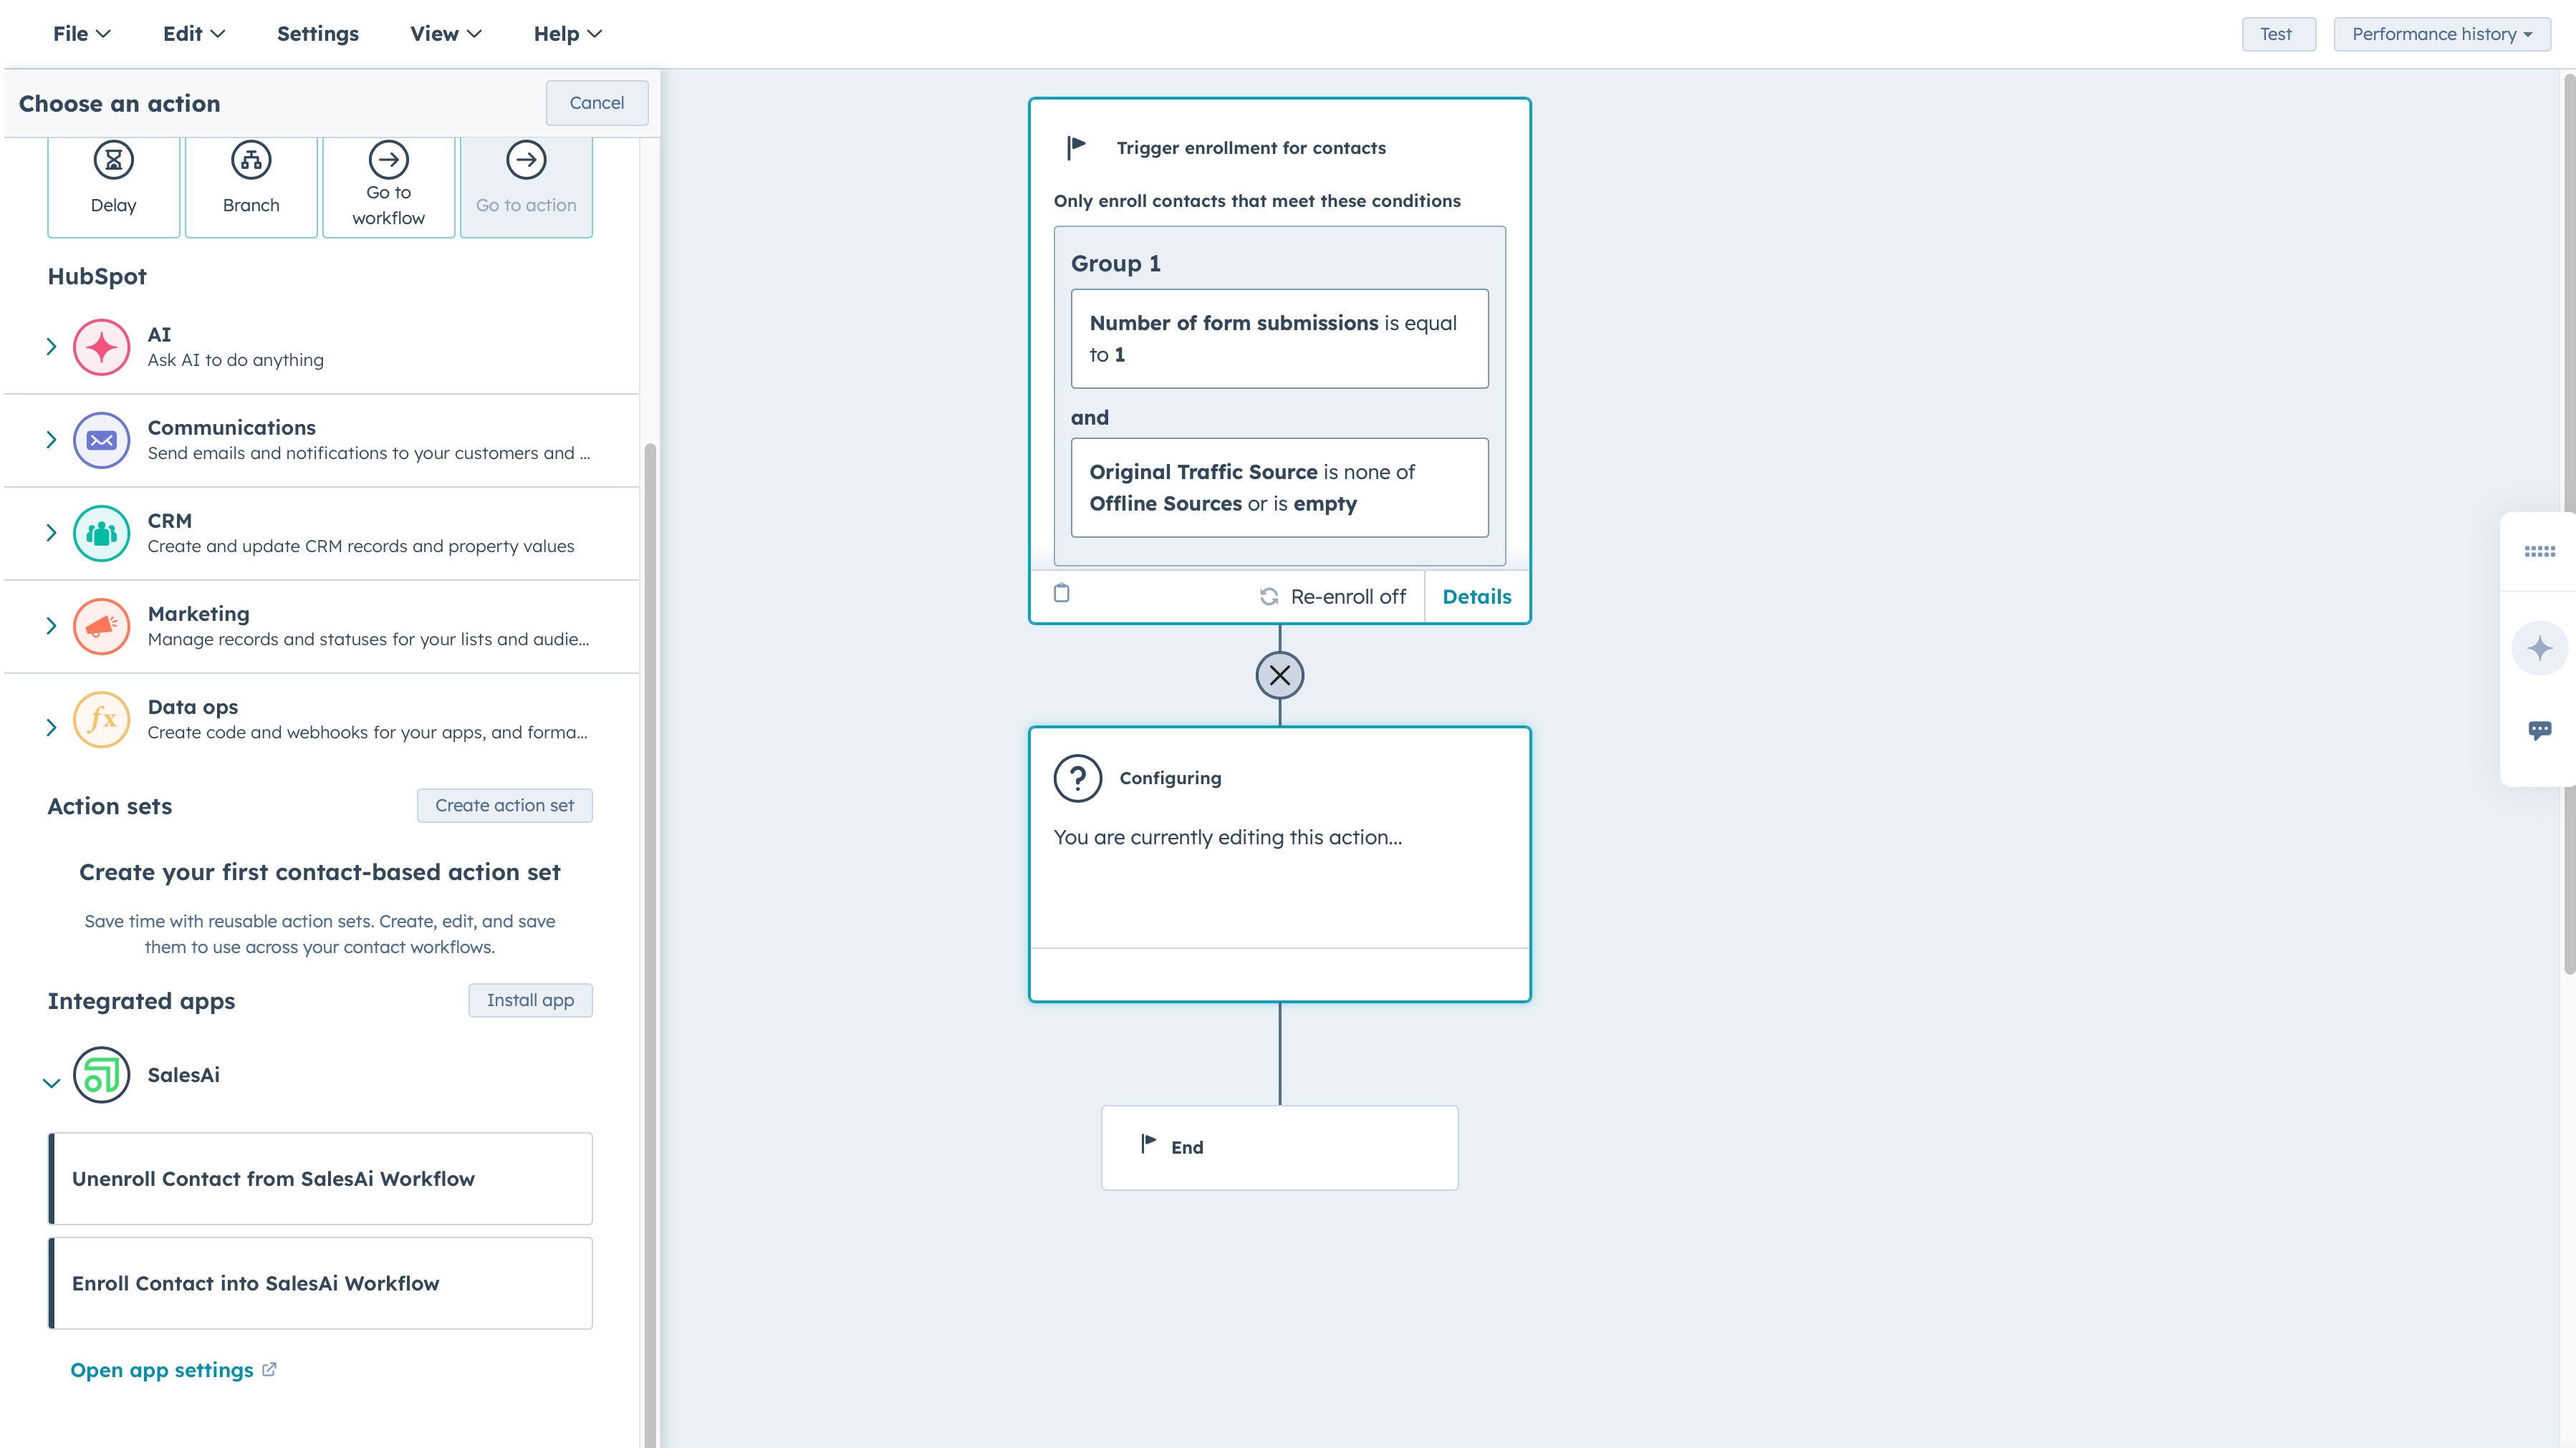The width and height of the screenshot is (2576, 1448).
Task: Open the chat bubble icon on right
Action: coord(2539,730)
